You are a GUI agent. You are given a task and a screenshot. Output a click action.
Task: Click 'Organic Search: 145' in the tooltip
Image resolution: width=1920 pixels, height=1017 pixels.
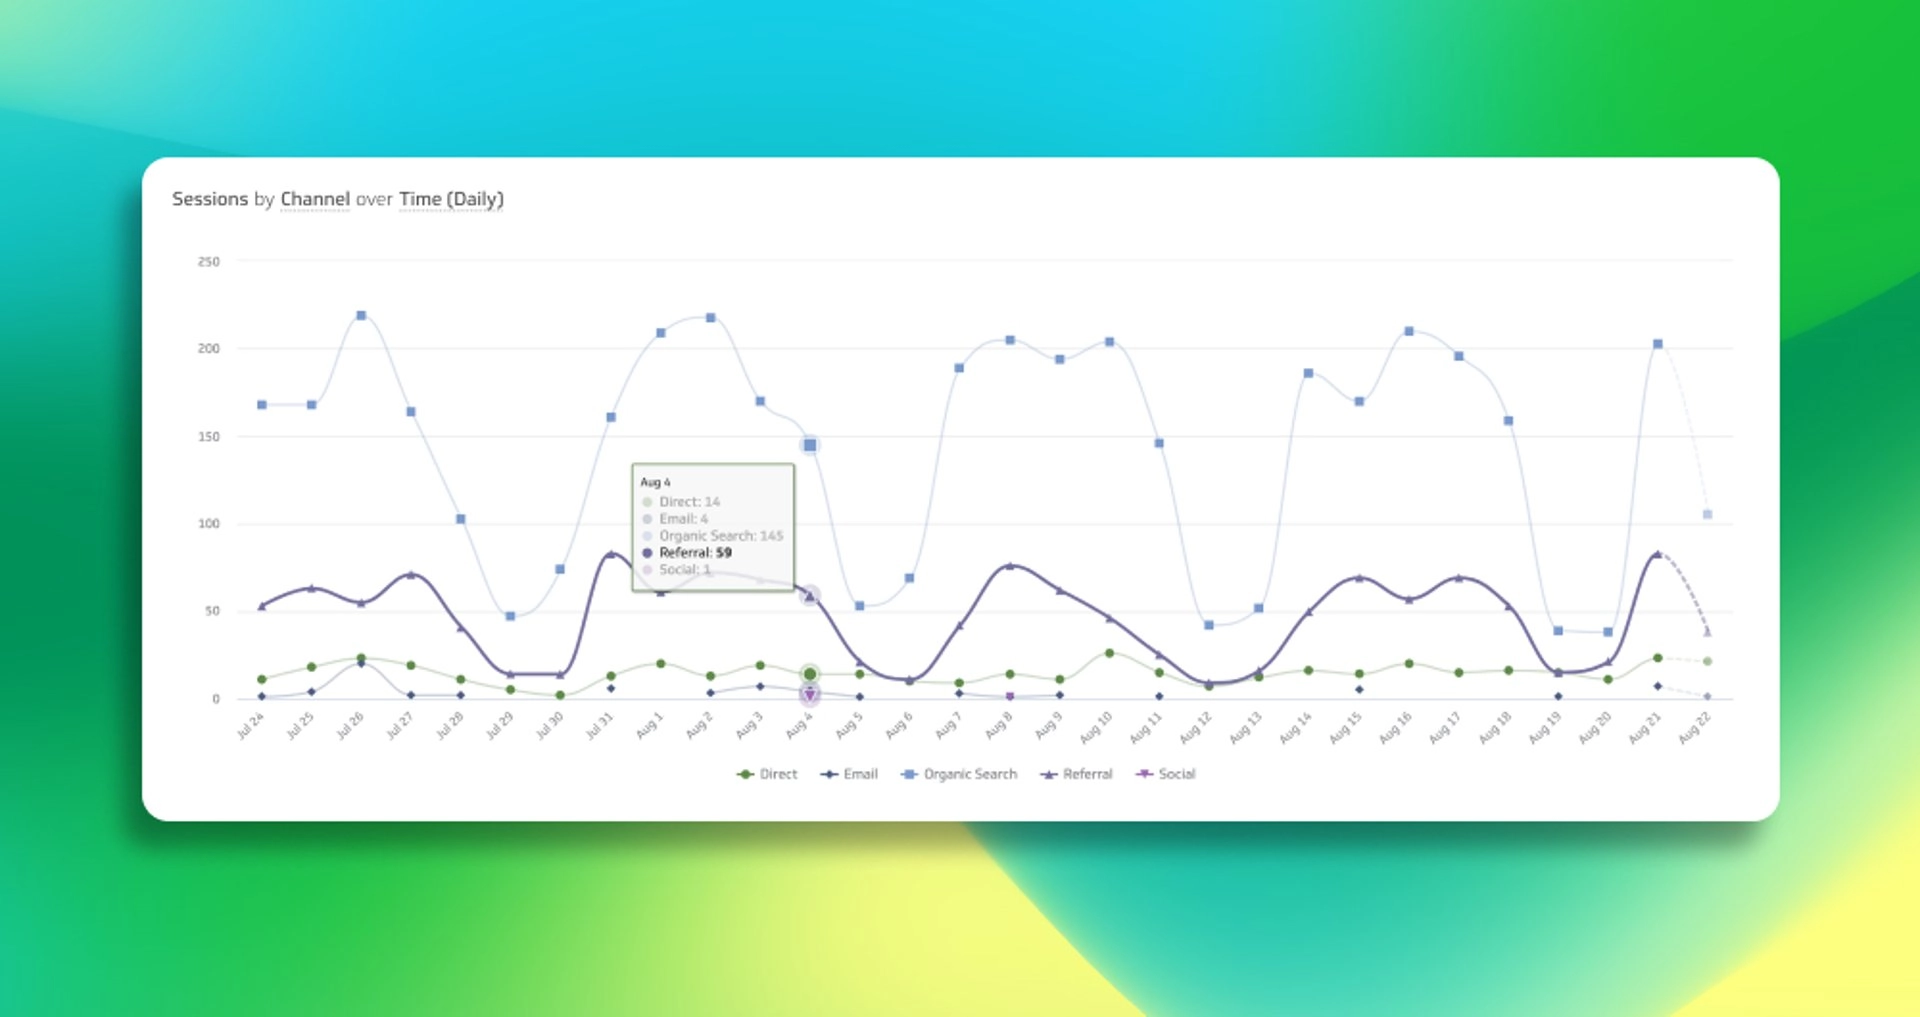point(721,536)
